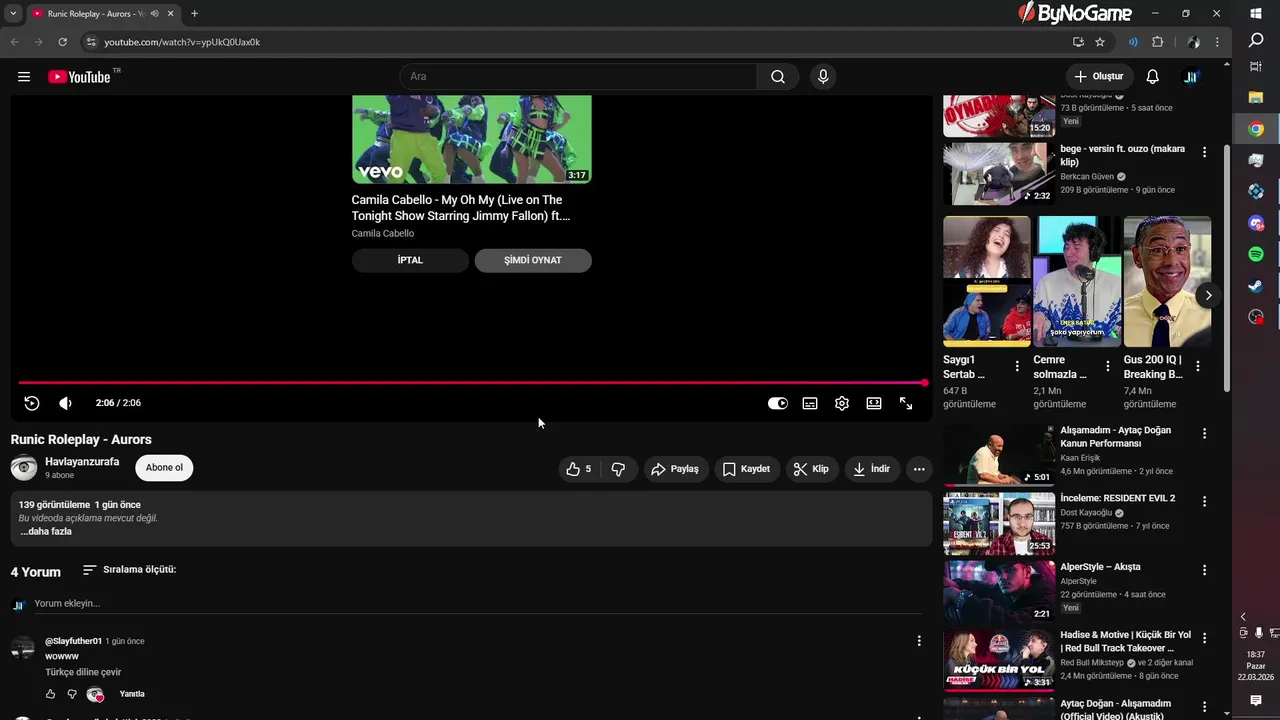This screenshot has height=720, width=1280.
Task: Open the Sıralama ölçütü sort dropdown
Action: [129, 570]
